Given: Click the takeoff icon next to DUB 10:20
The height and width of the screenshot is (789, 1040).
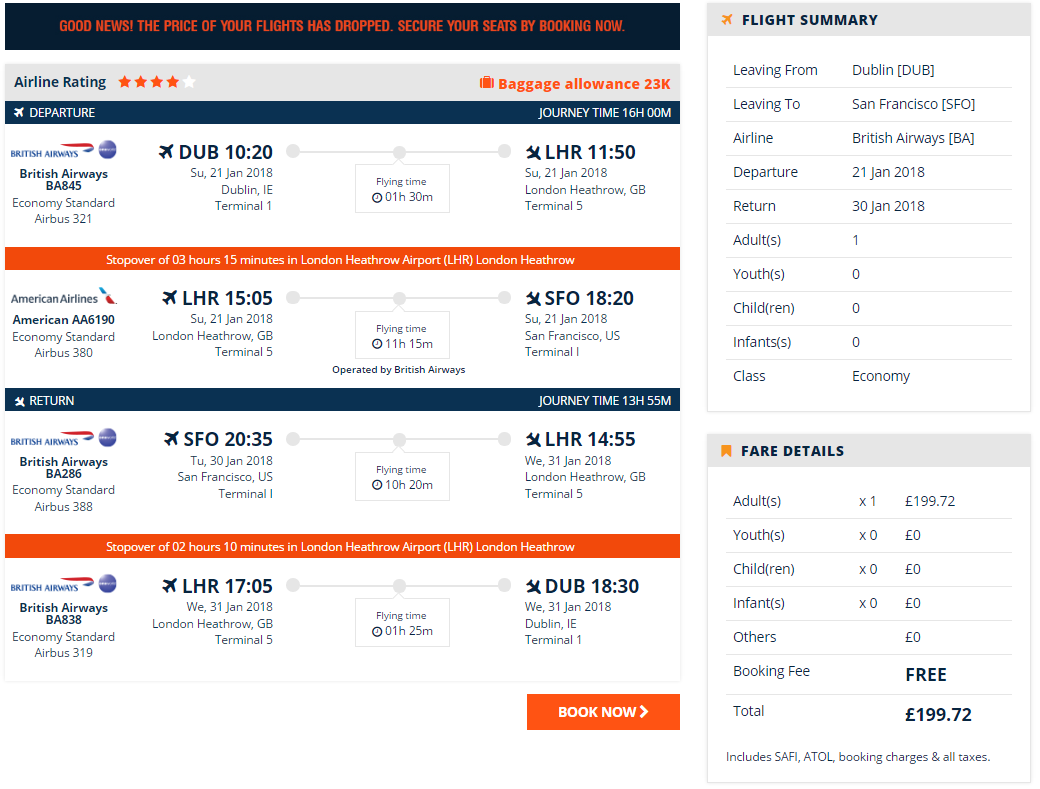Looking at the screenshot, I should (166, 152).
